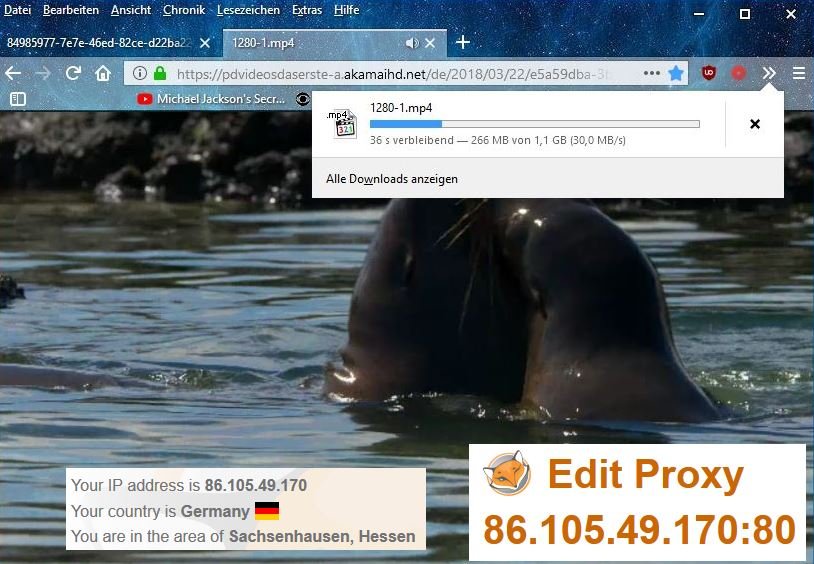Viewport: 814px width, 564px height.
Task: Open page actions three-dot menu
Action: 651,73
